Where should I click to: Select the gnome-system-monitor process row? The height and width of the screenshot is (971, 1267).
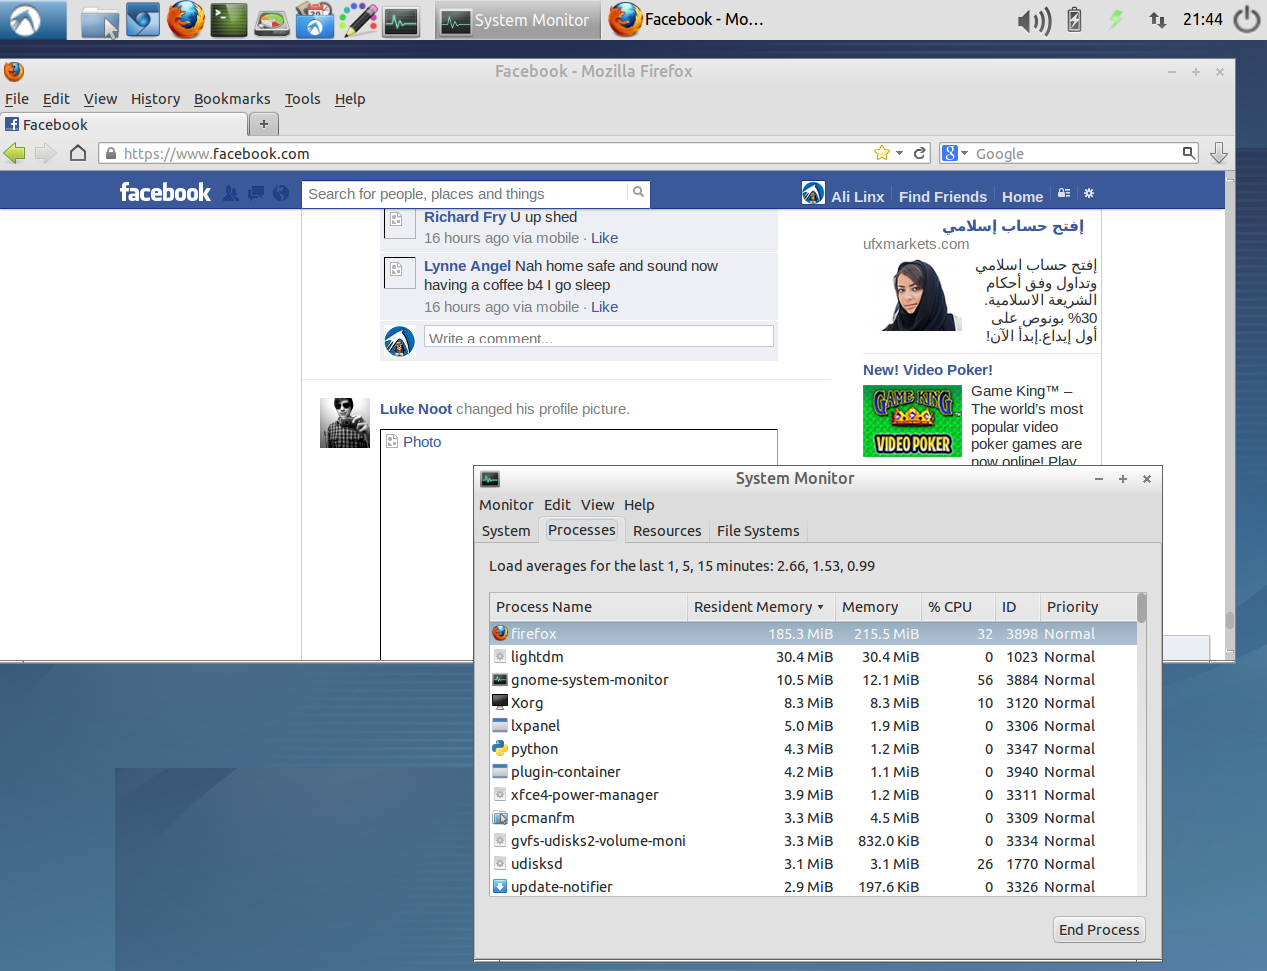pyautogui.click(x=813, y=680)
